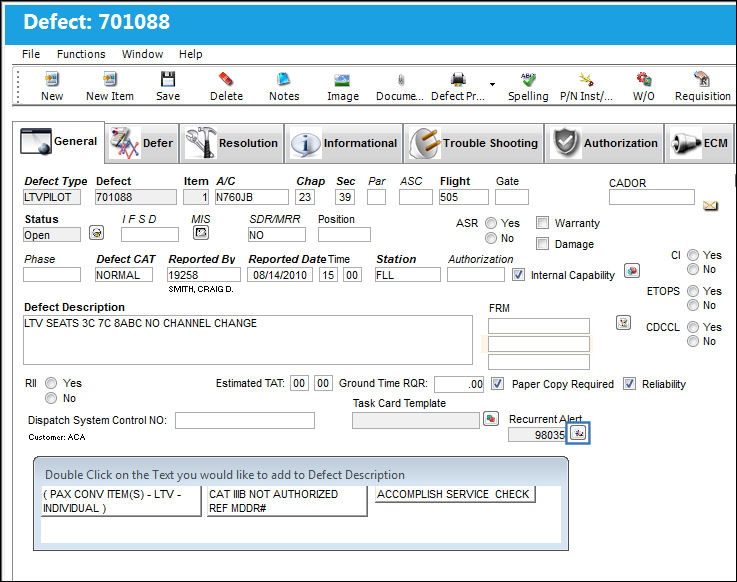Click the CADOR envelope icon
This screenshot has height=582, width=737.
click(x=710, y=205)
